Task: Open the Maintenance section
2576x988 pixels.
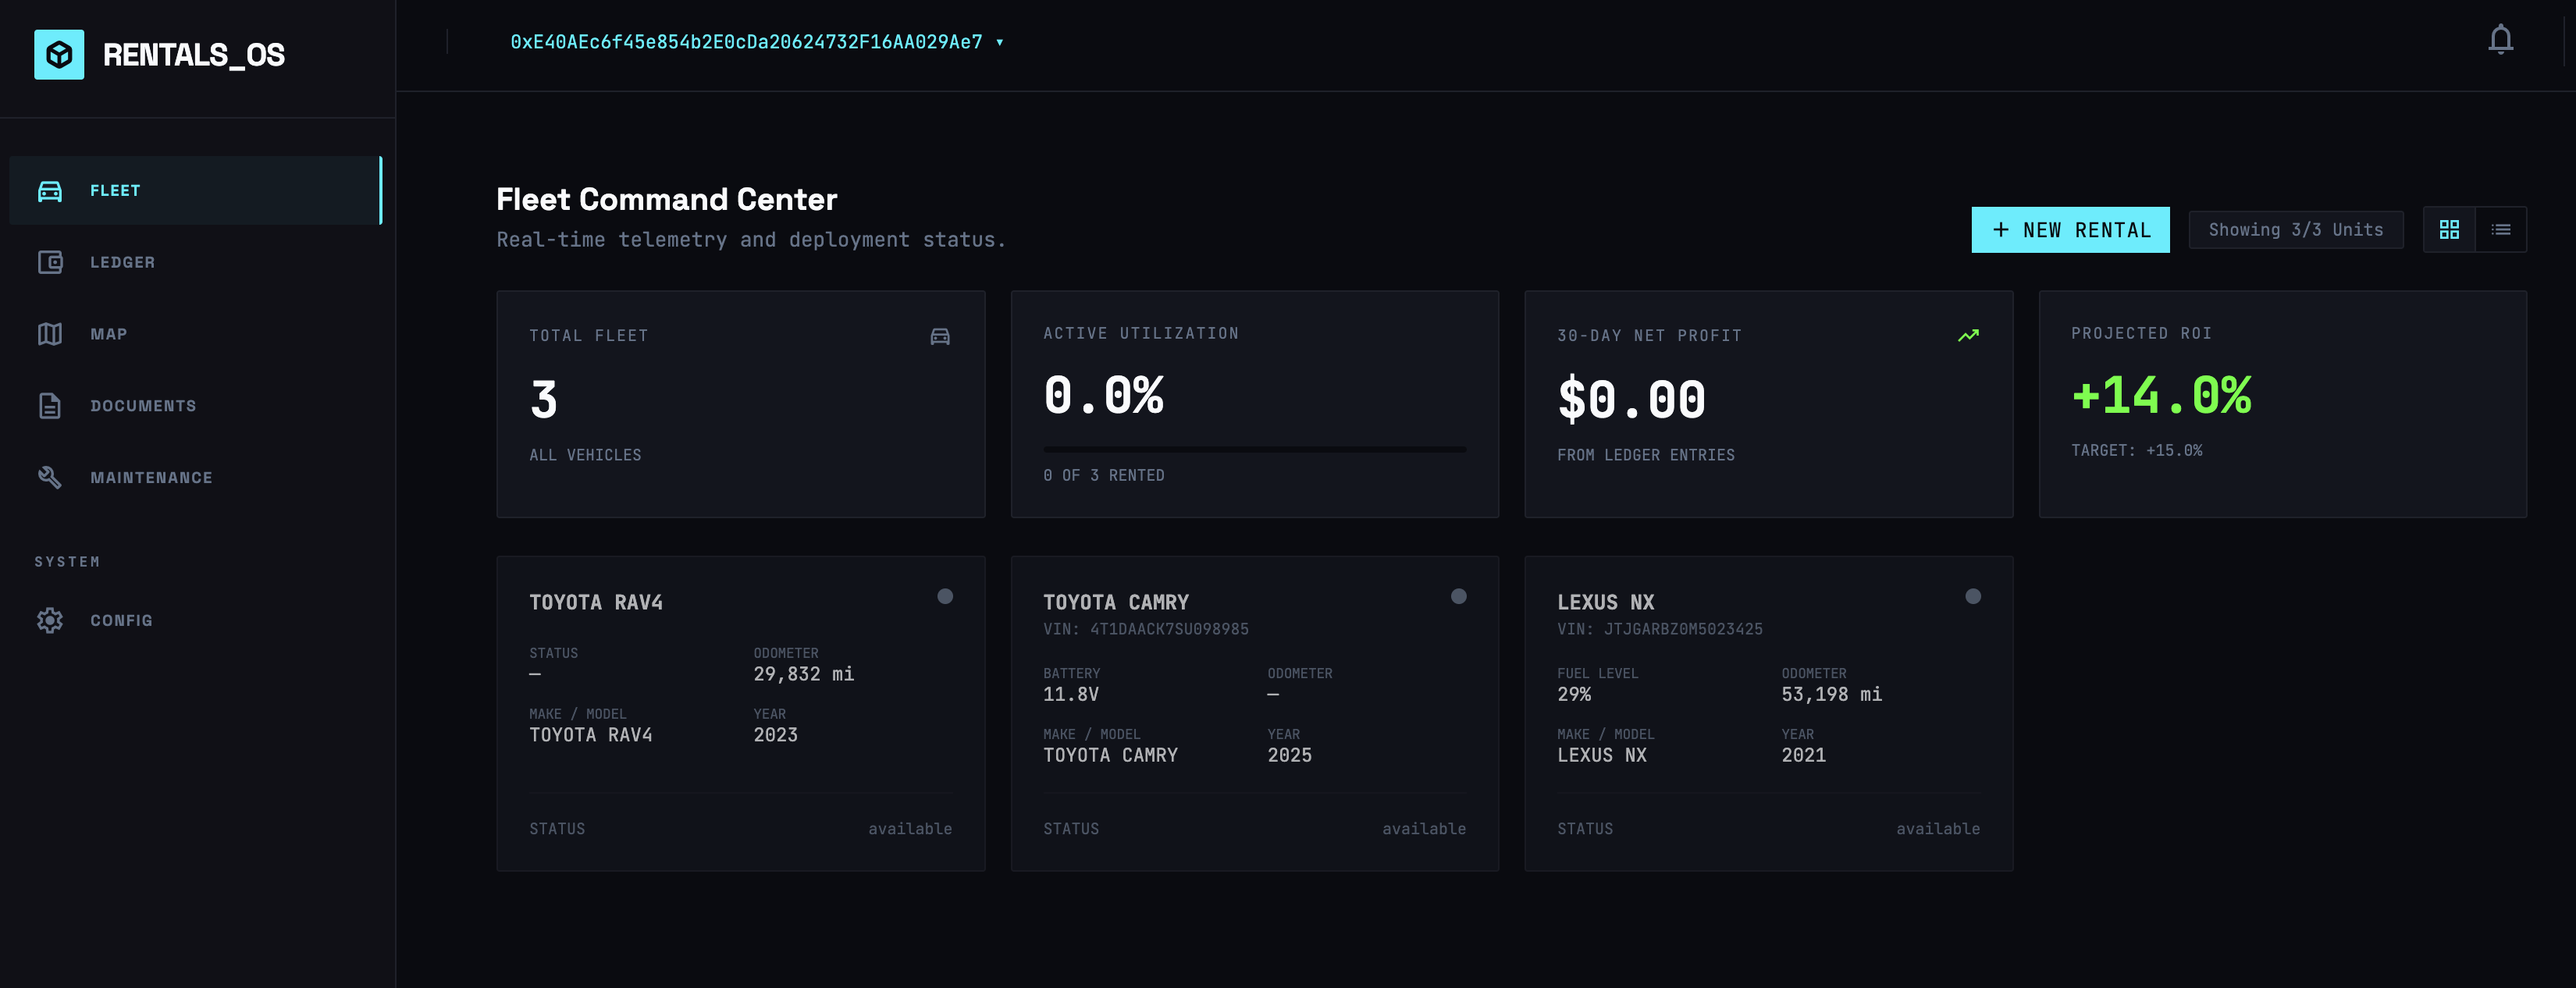Action: [x=151, y=478]
